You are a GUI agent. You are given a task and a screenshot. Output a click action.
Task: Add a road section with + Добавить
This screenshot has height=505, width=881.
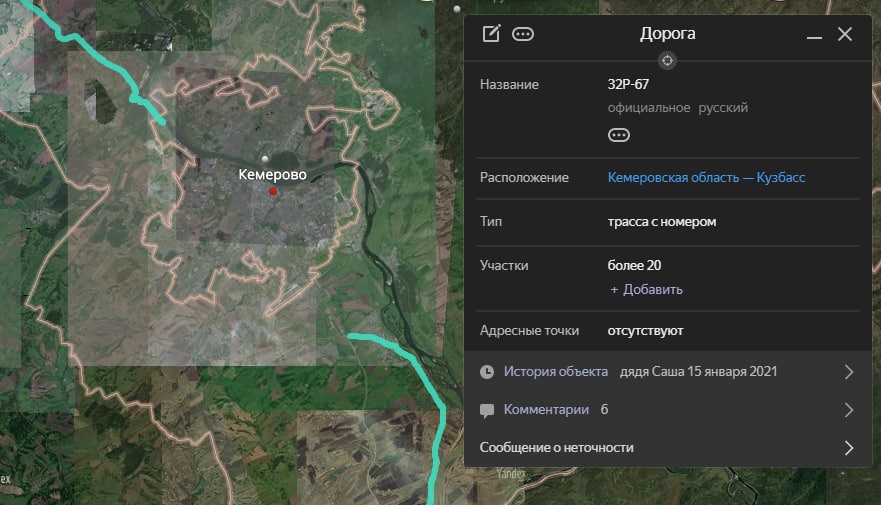coord(646,289)
